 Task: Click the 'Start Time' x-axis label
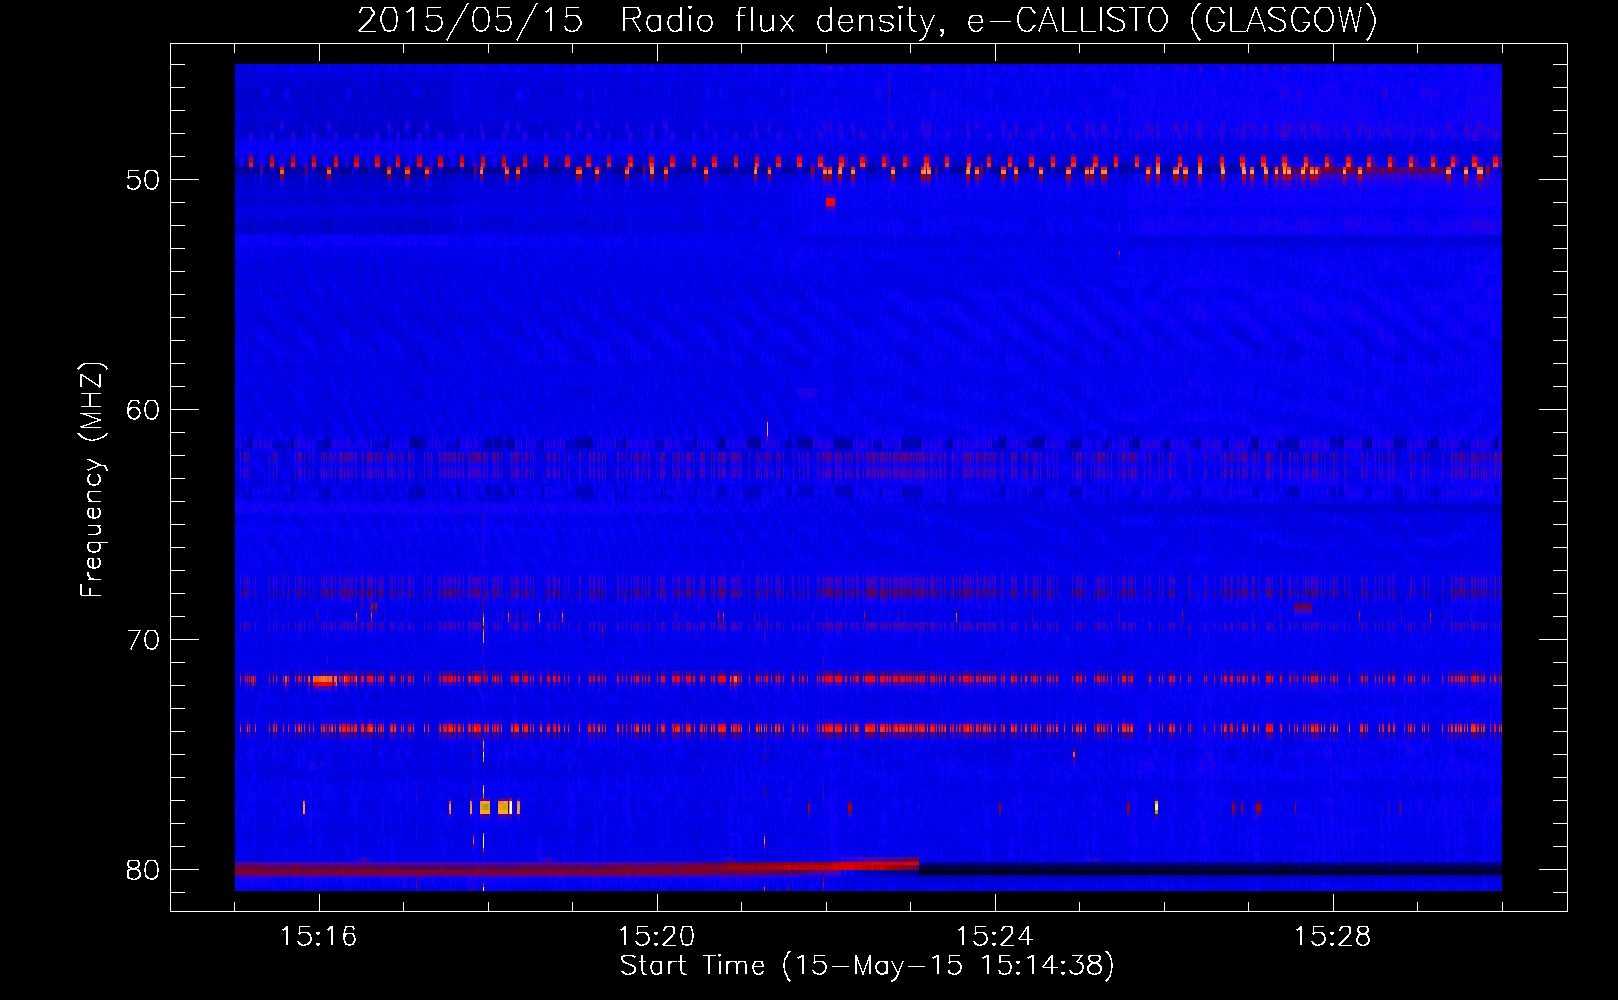tap(867, 966)
